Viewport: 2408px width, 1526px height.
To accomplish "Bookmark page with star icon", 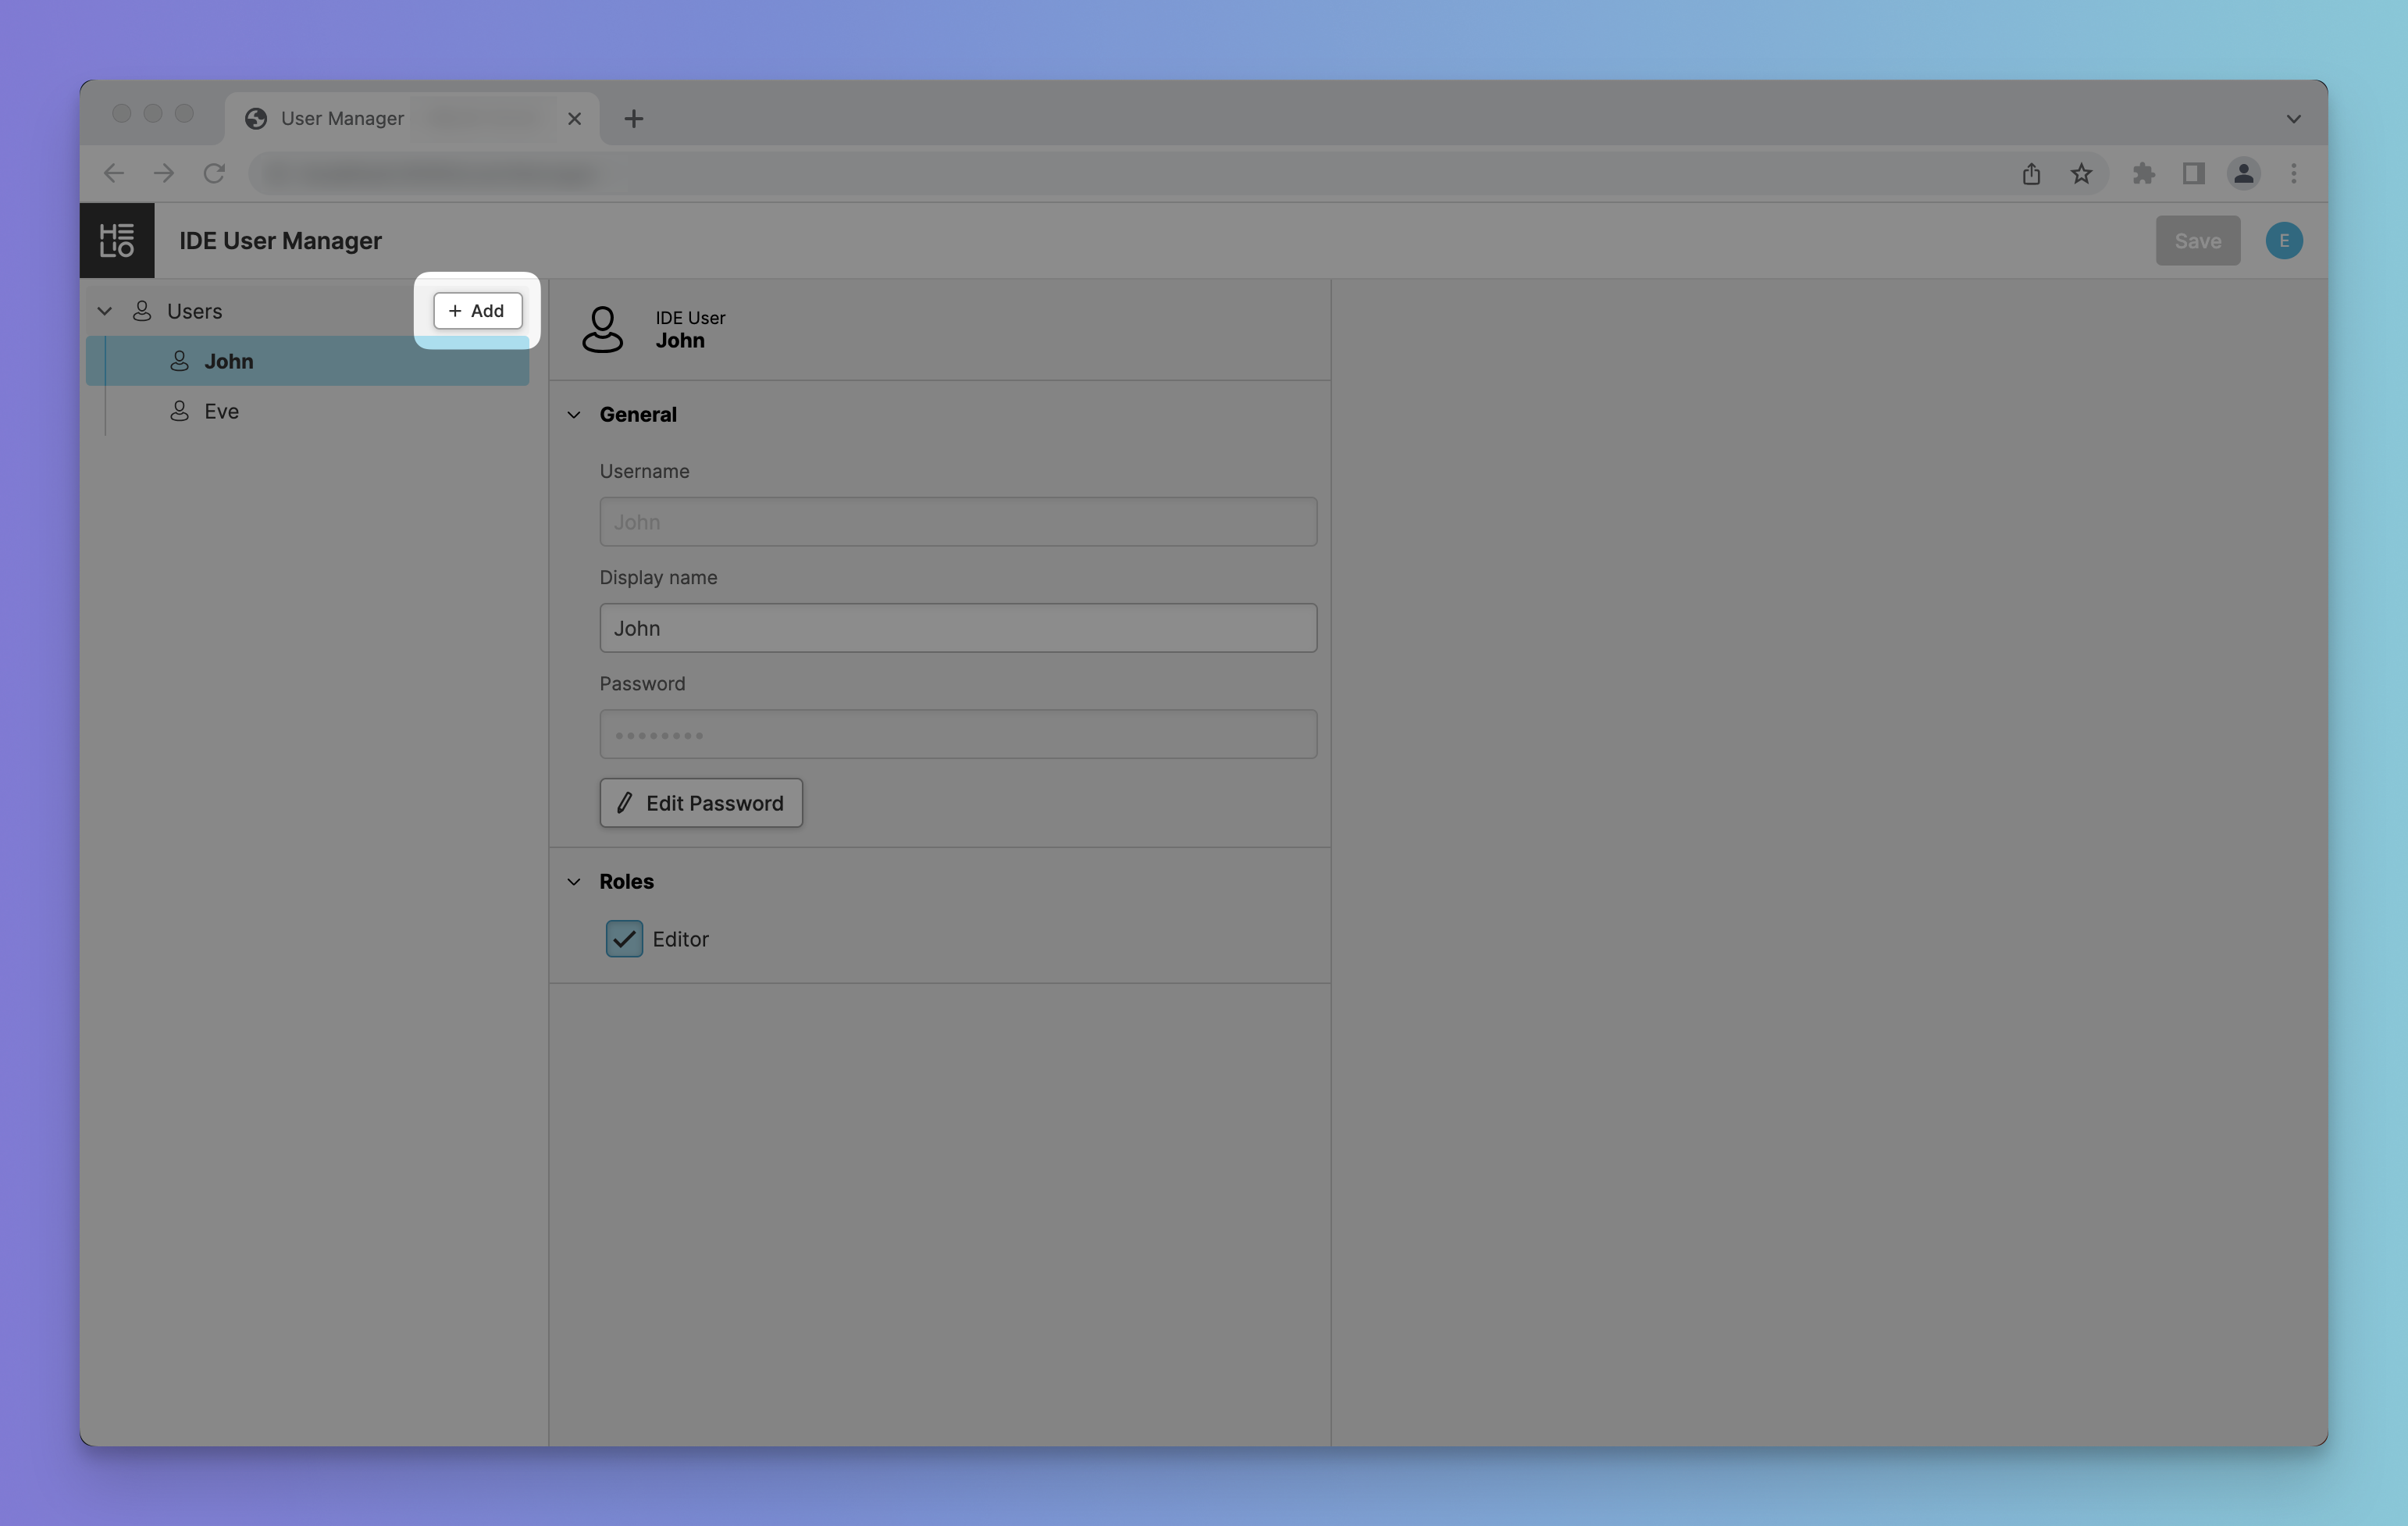I will click(2081, 174).
